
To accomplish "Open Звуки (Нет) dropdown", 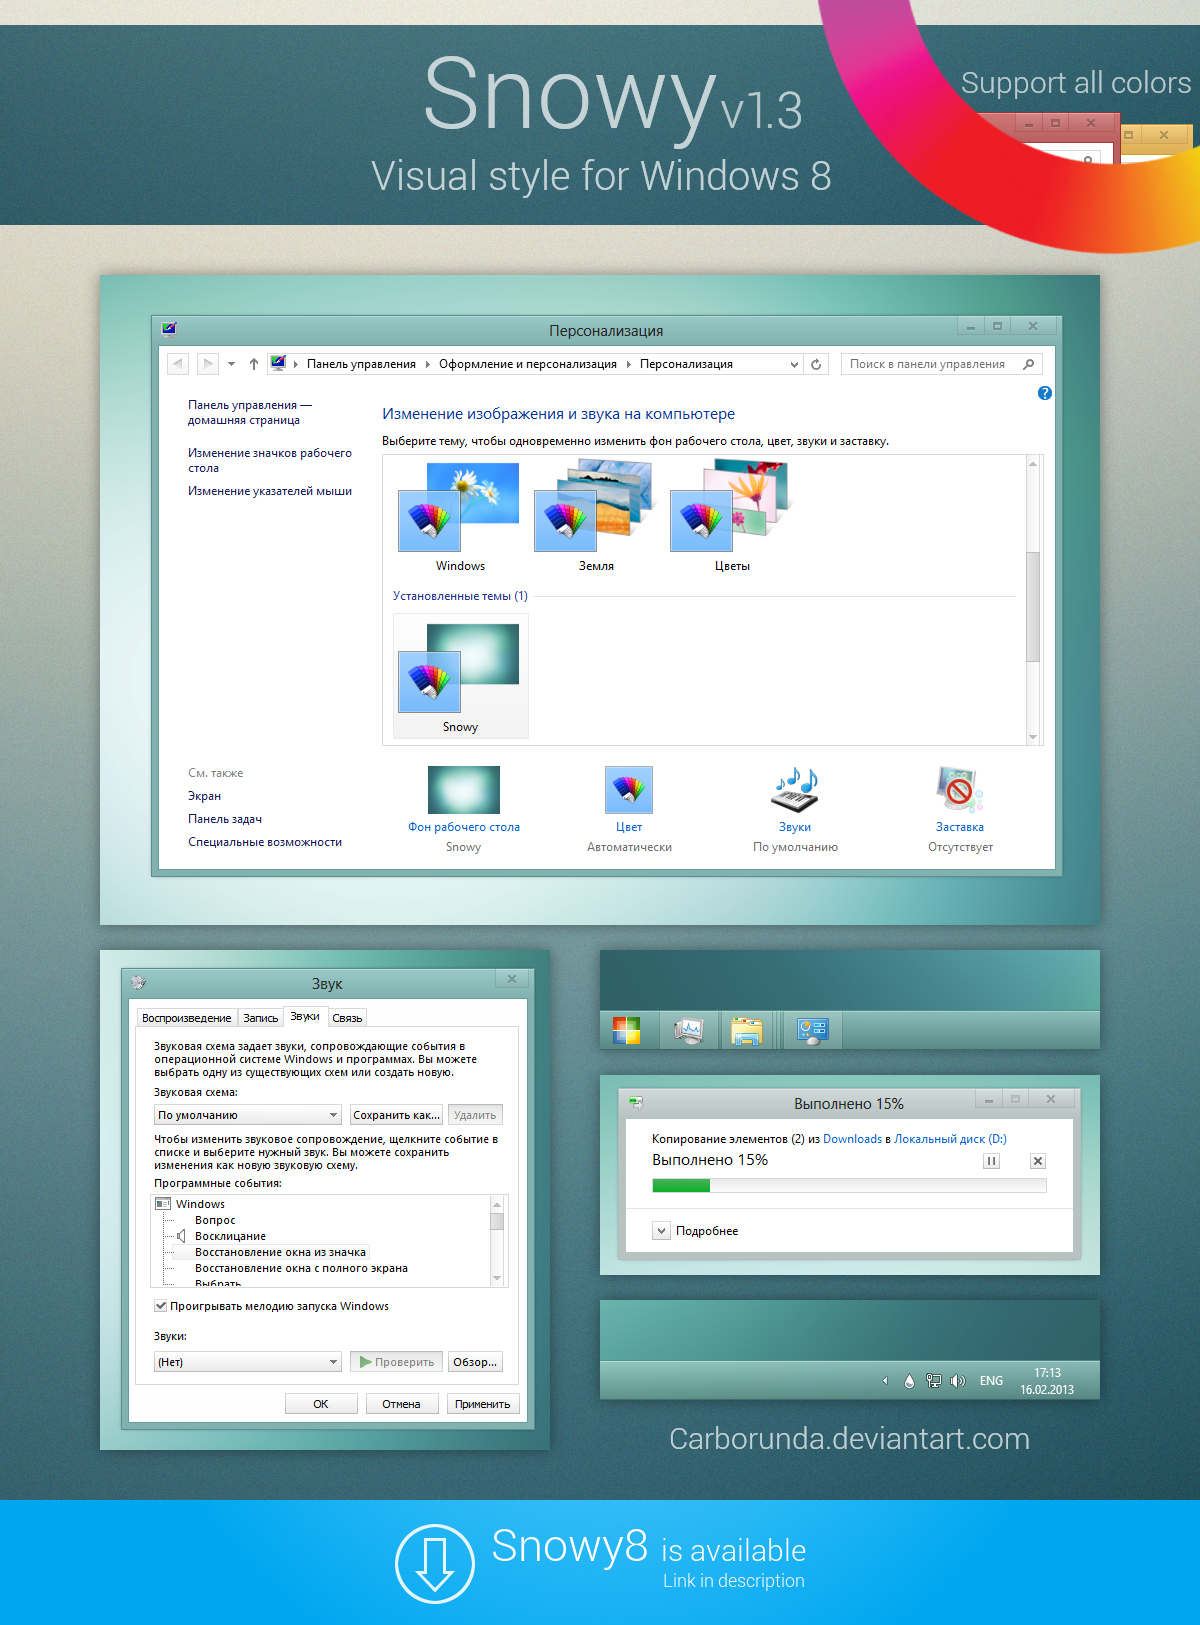I will pos(248,1362).
